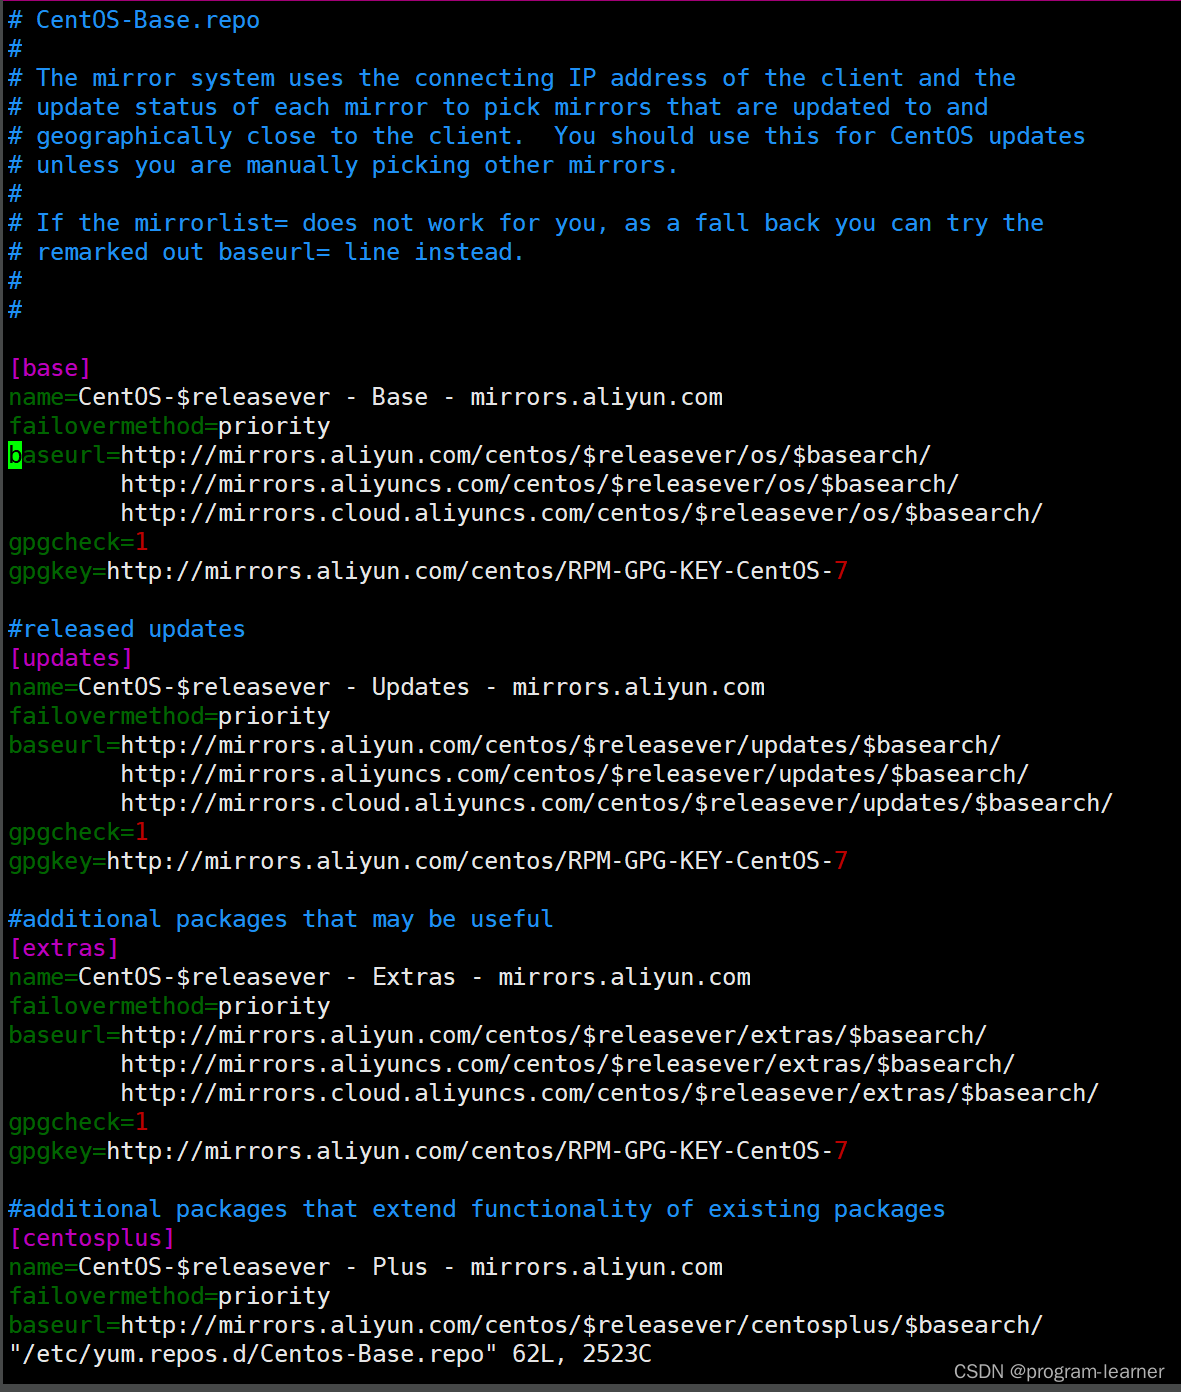
Task: Click the highlighted cursor on base baseurl
Action: [x=15, y=455]
